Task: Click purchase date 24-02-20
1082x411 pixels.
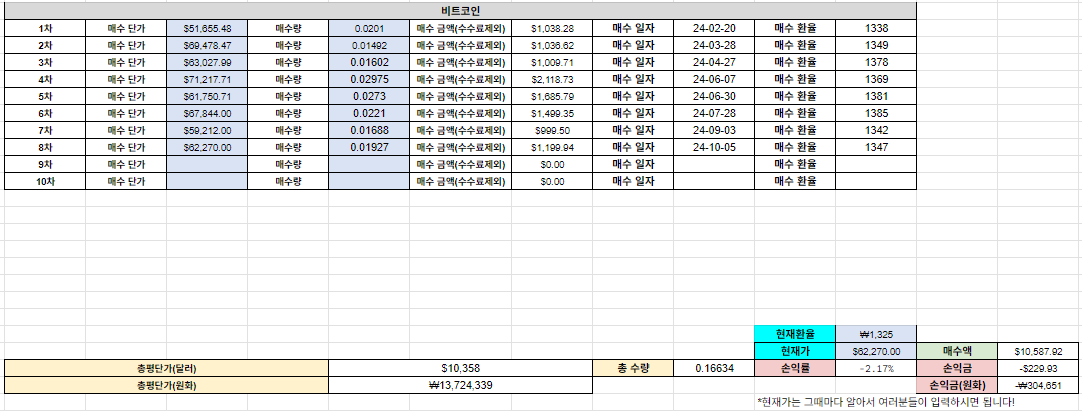Action: [714, 28]
